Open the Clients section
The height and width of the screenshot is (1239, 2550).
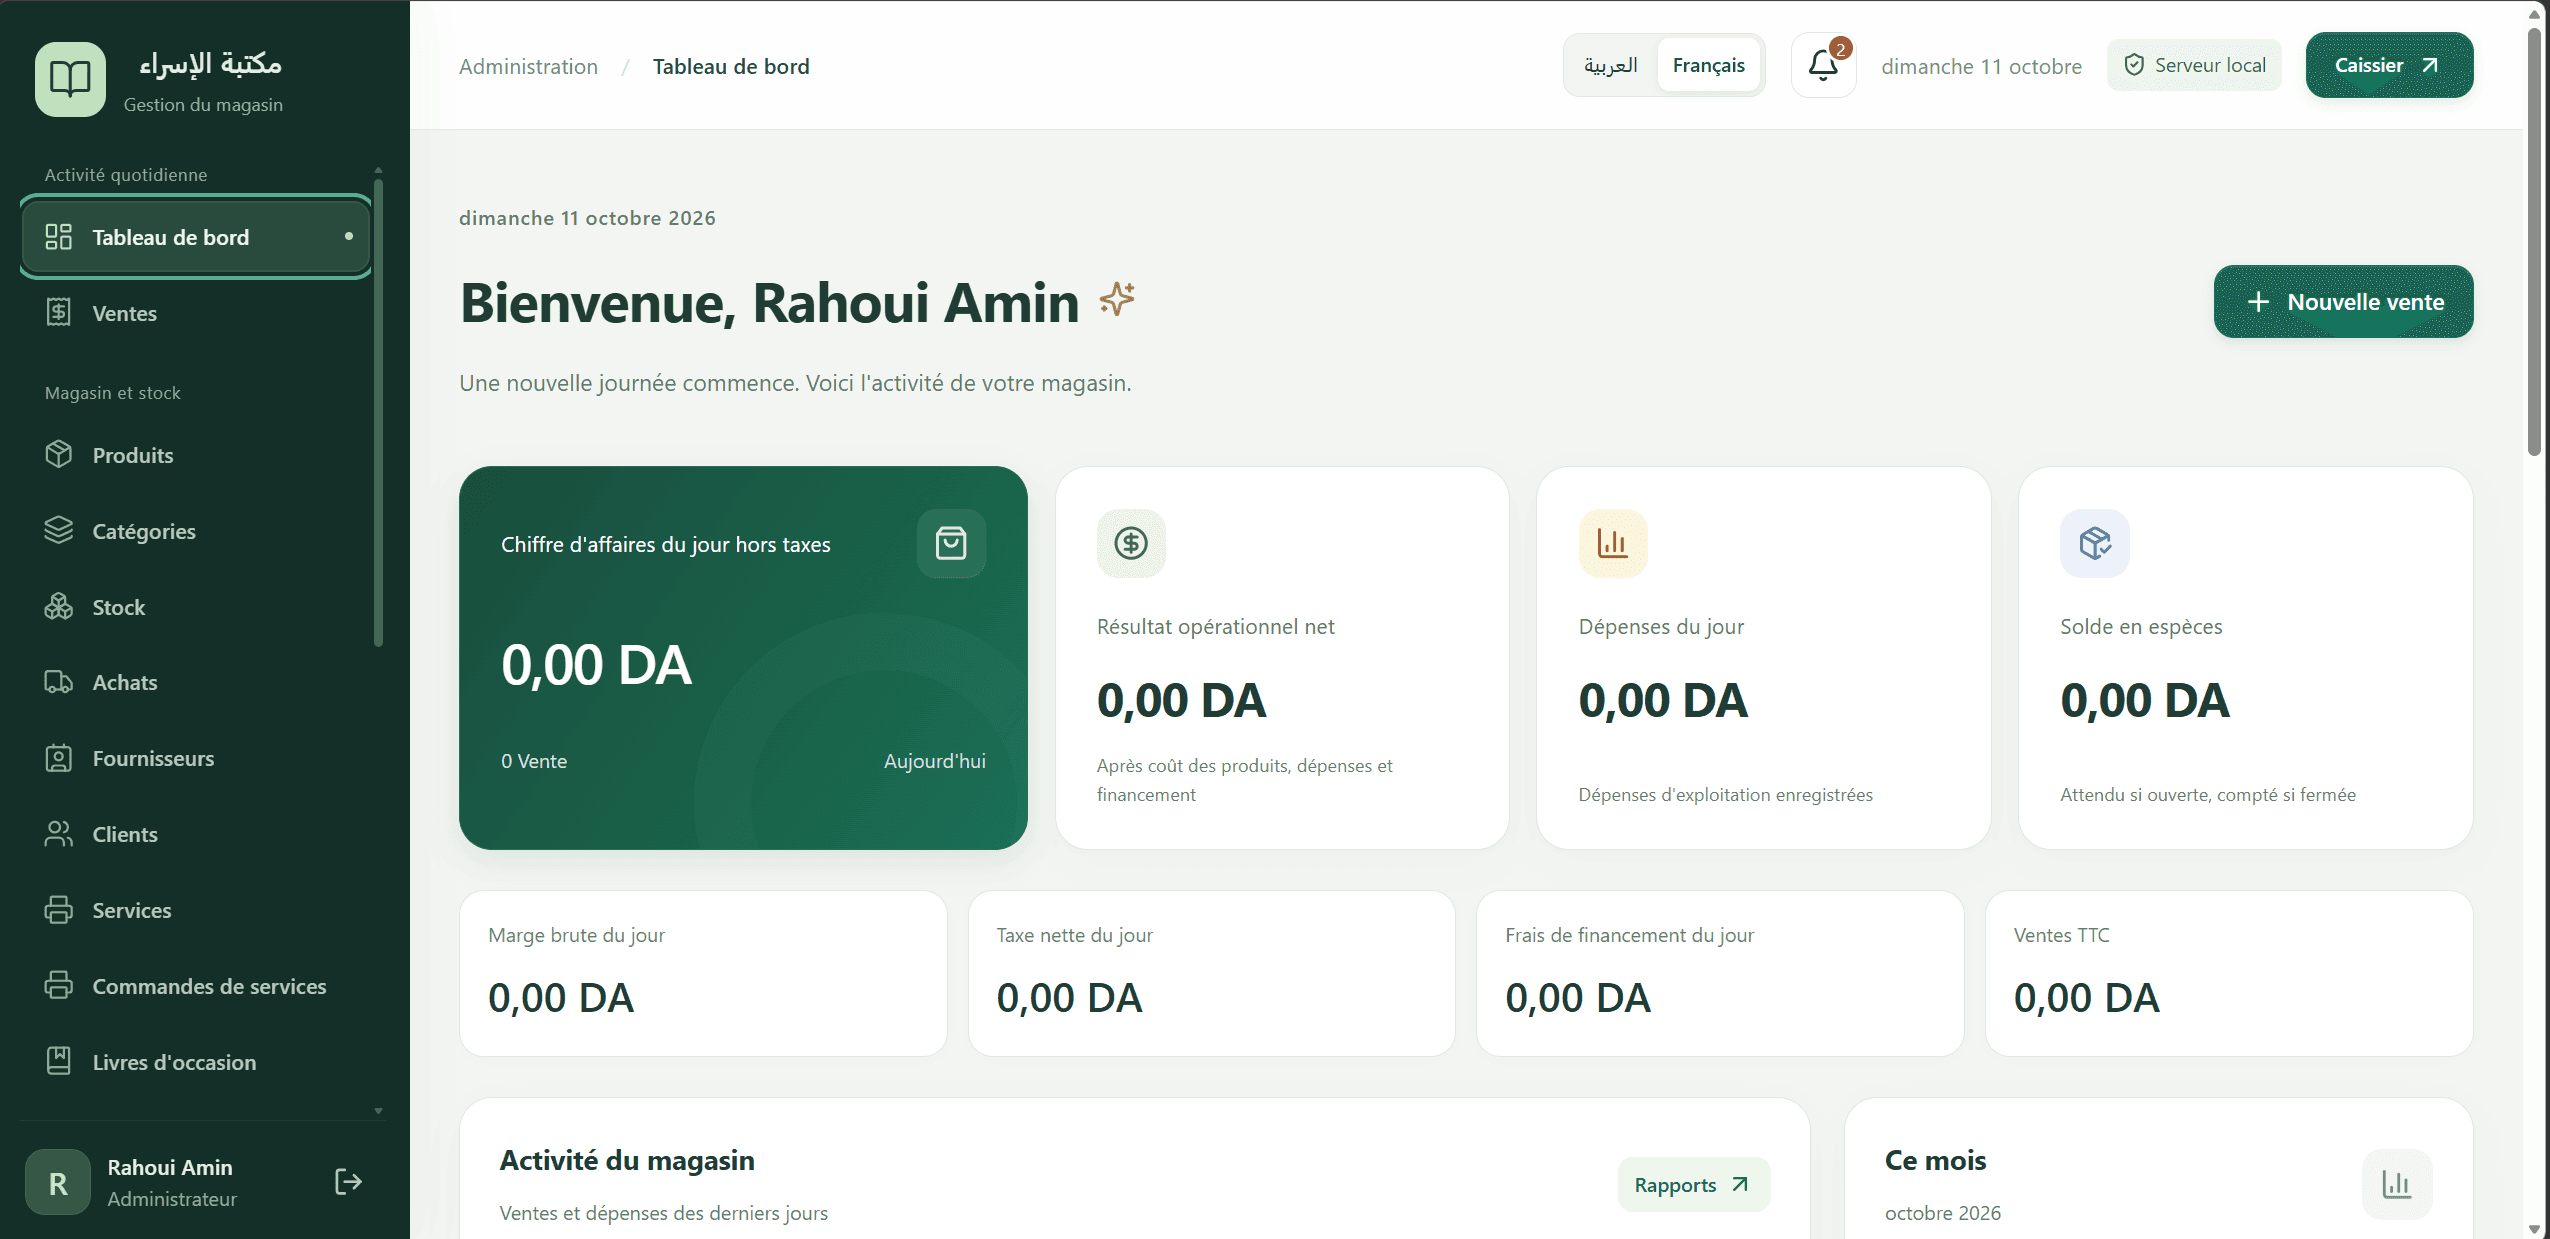[196, 834]
